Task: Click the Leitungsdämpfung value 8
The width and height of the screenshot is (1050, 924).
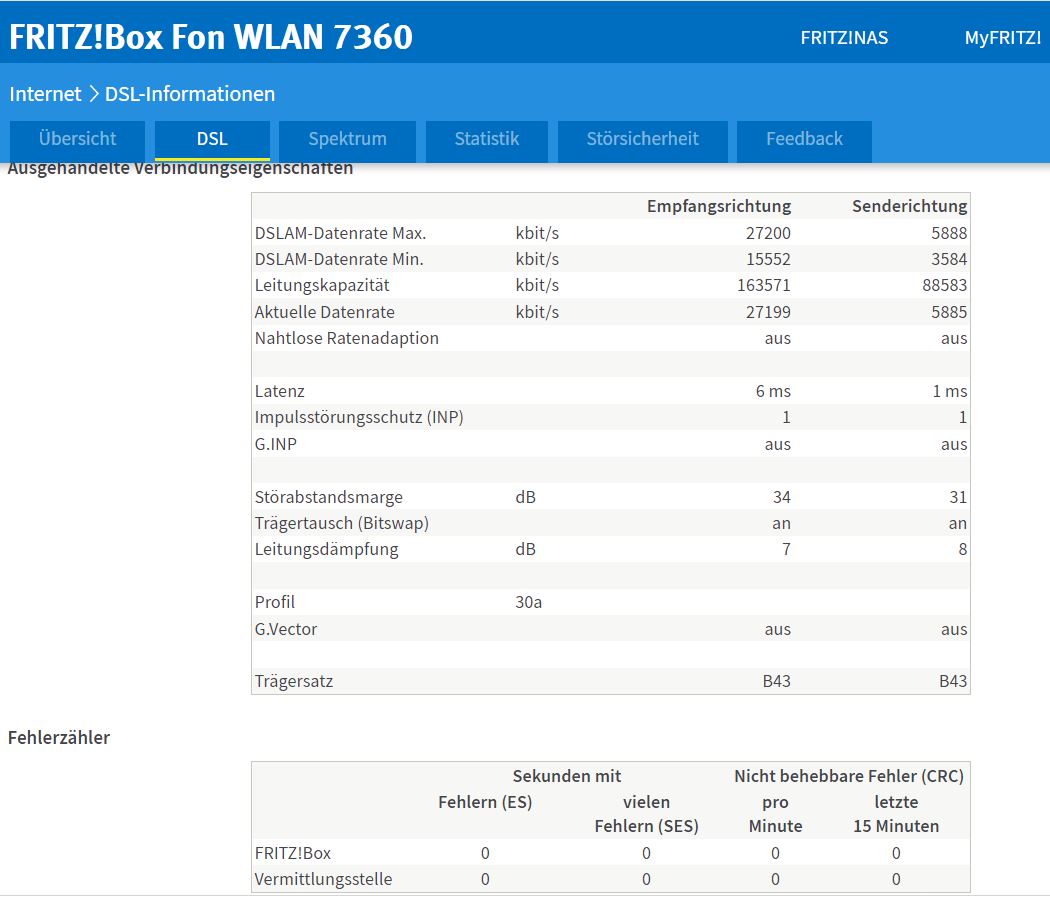Action: [x=962, y=549]
